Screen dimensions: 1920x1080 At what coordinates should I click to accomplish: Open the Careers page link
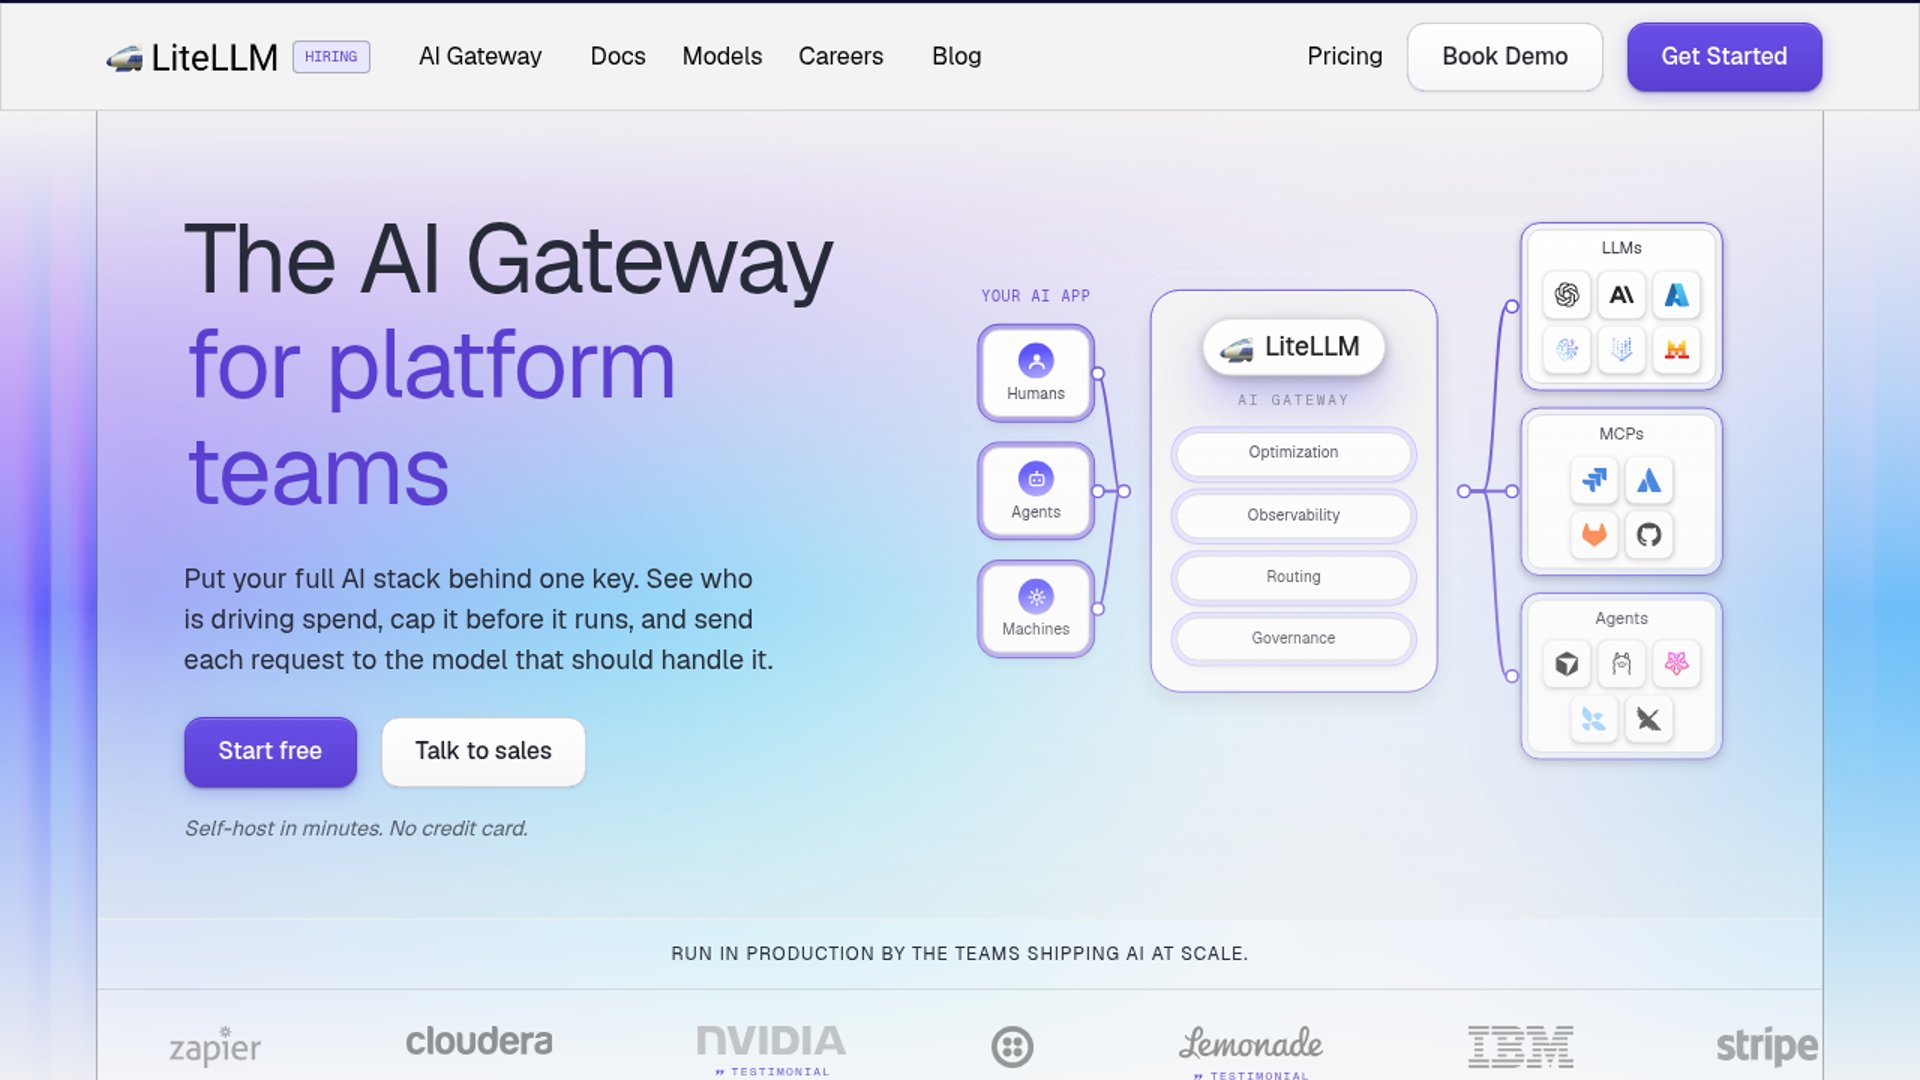(x=841, y=57)
